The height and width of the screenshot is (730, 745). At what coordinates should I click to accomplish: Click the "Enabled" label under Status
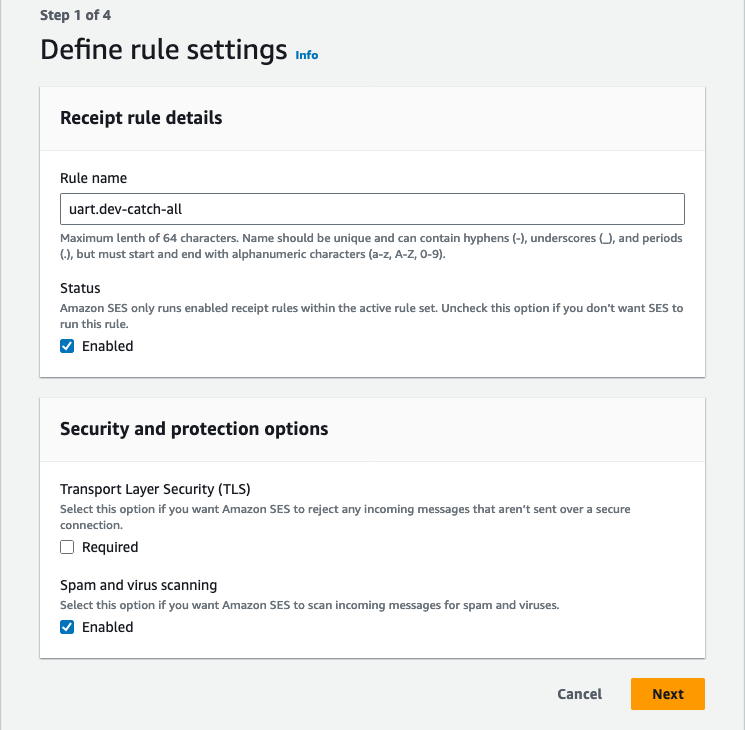107,346
